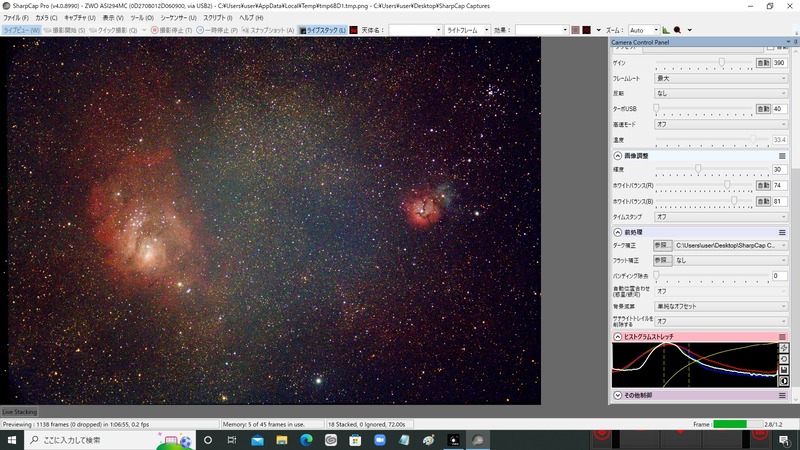Collapse the 画像調整 section
800x450 pixels.
617,156
